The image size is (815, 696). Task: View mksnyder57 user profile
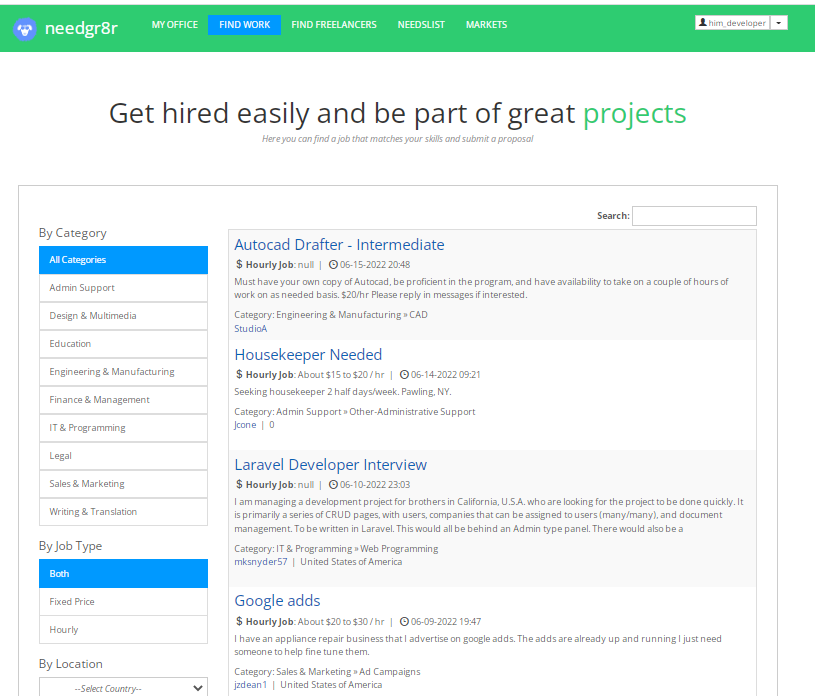[260, 562]
